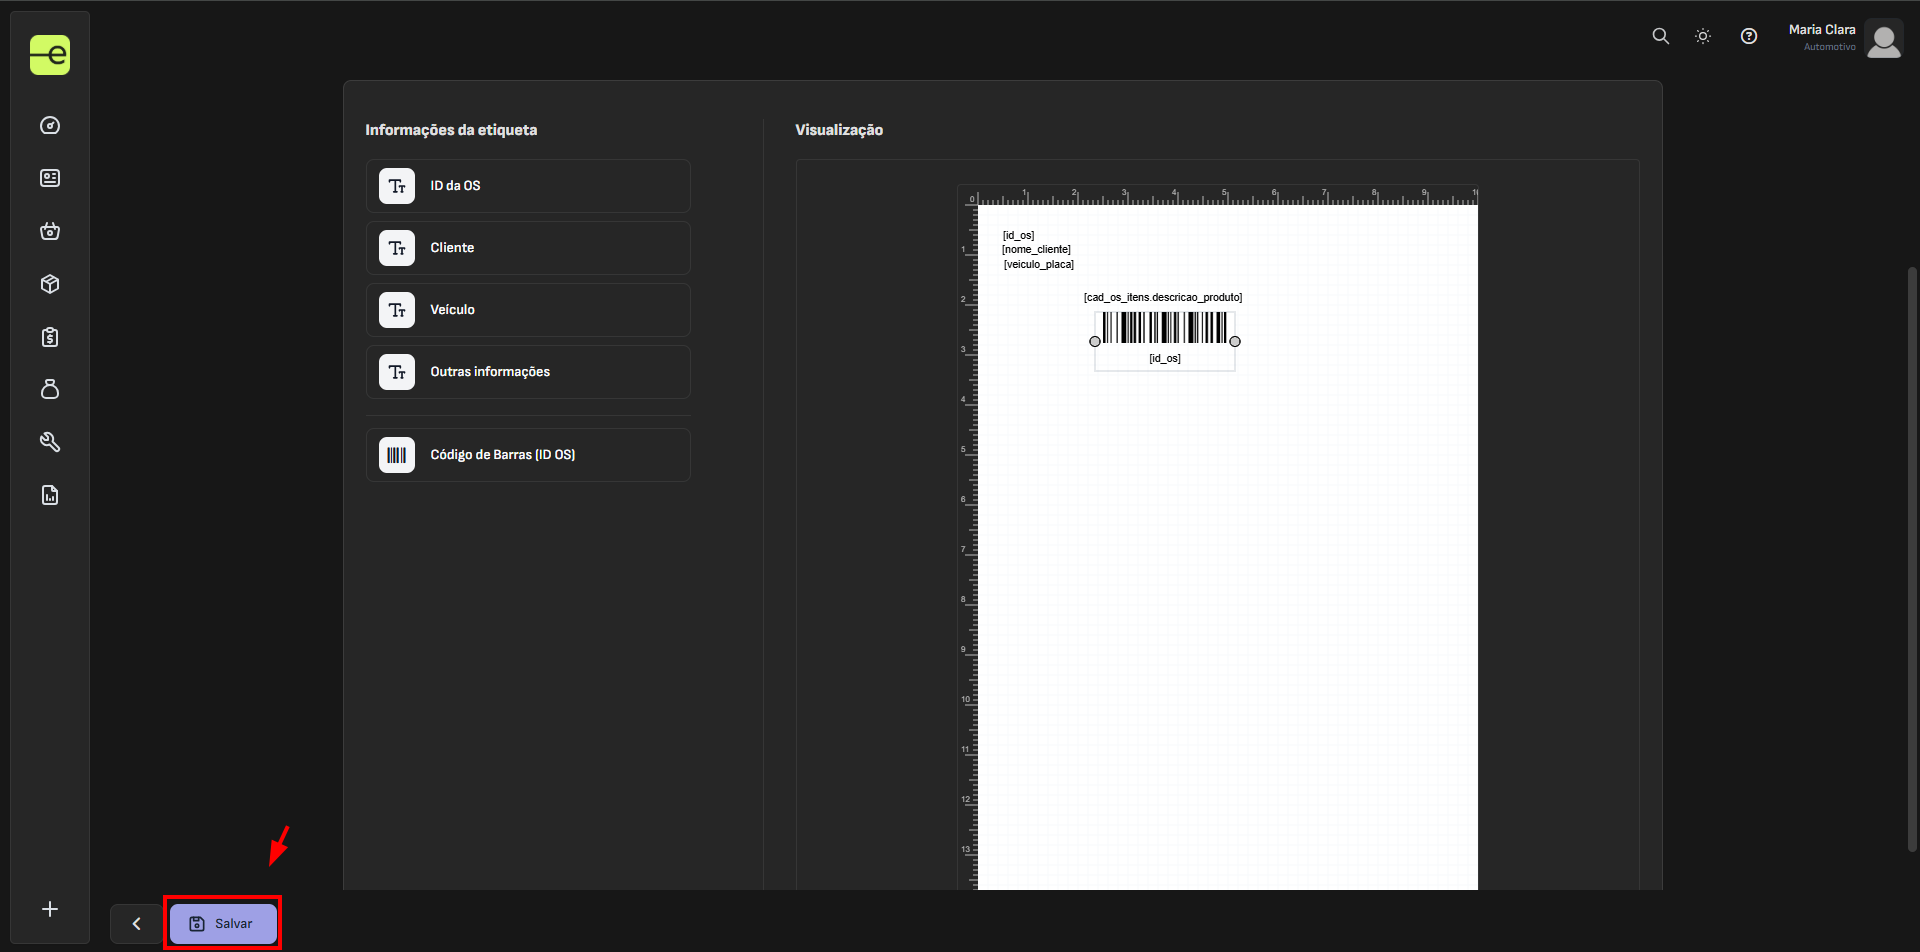Click the Maria Clara profile name
This screenshot has height=952, width=1920.
pos(1822,30)
